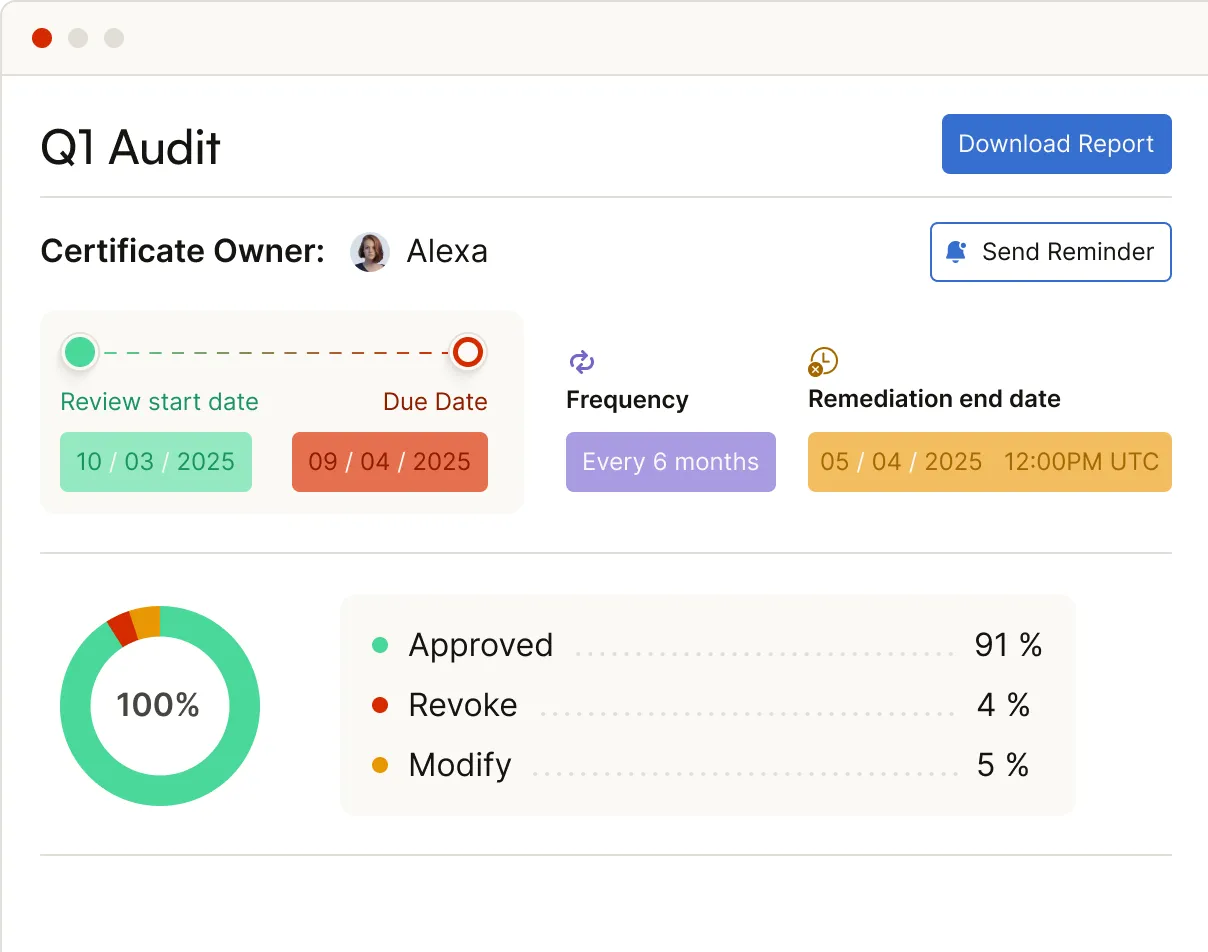Click the Frequency label

(x=627, y=400)
